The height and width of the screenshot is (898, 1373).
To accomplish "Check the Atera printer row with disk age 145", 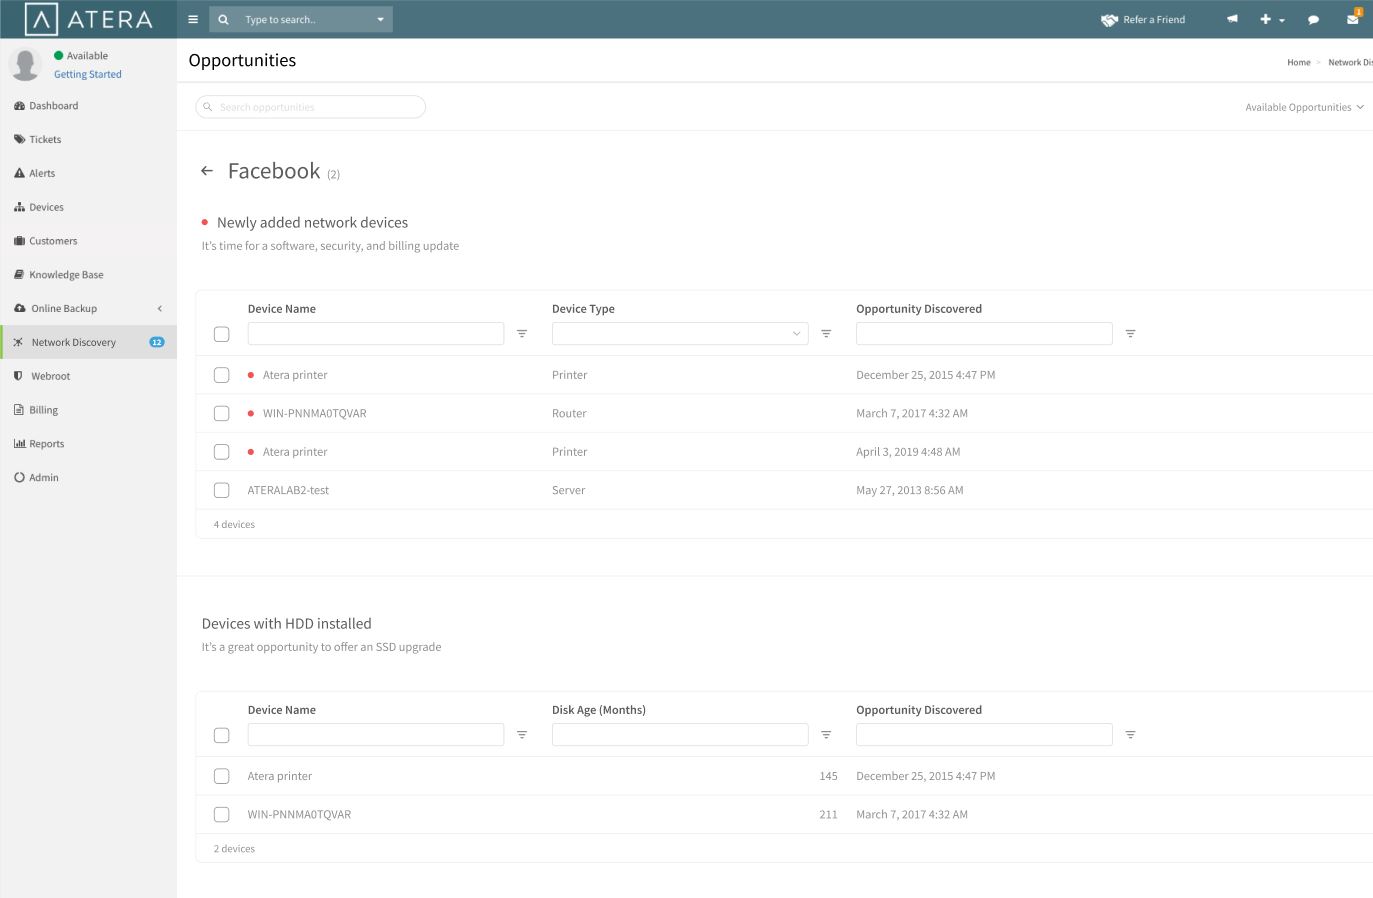I will point(222,776).
